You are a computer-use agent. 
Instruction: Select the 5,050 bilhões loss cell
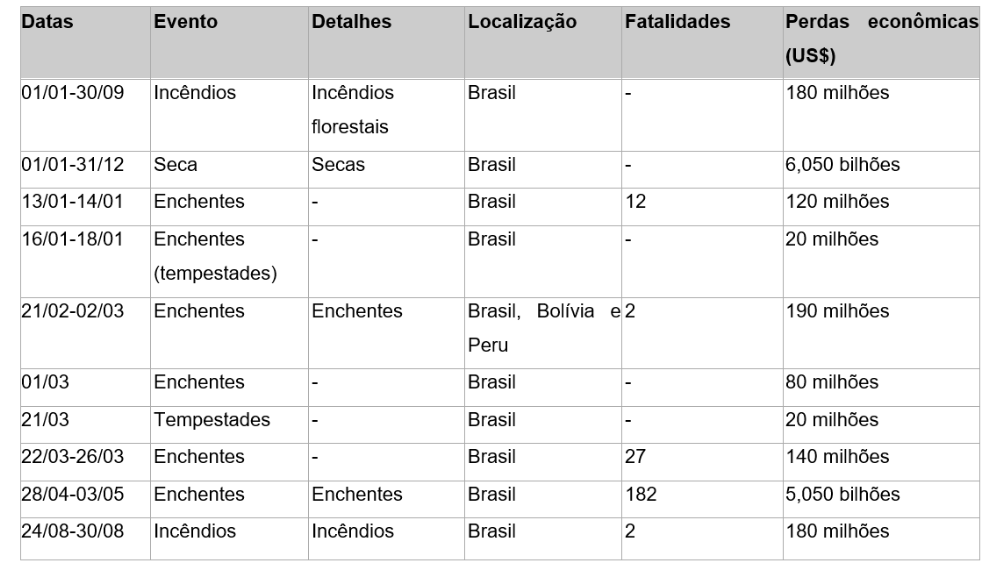click(881, 499)
